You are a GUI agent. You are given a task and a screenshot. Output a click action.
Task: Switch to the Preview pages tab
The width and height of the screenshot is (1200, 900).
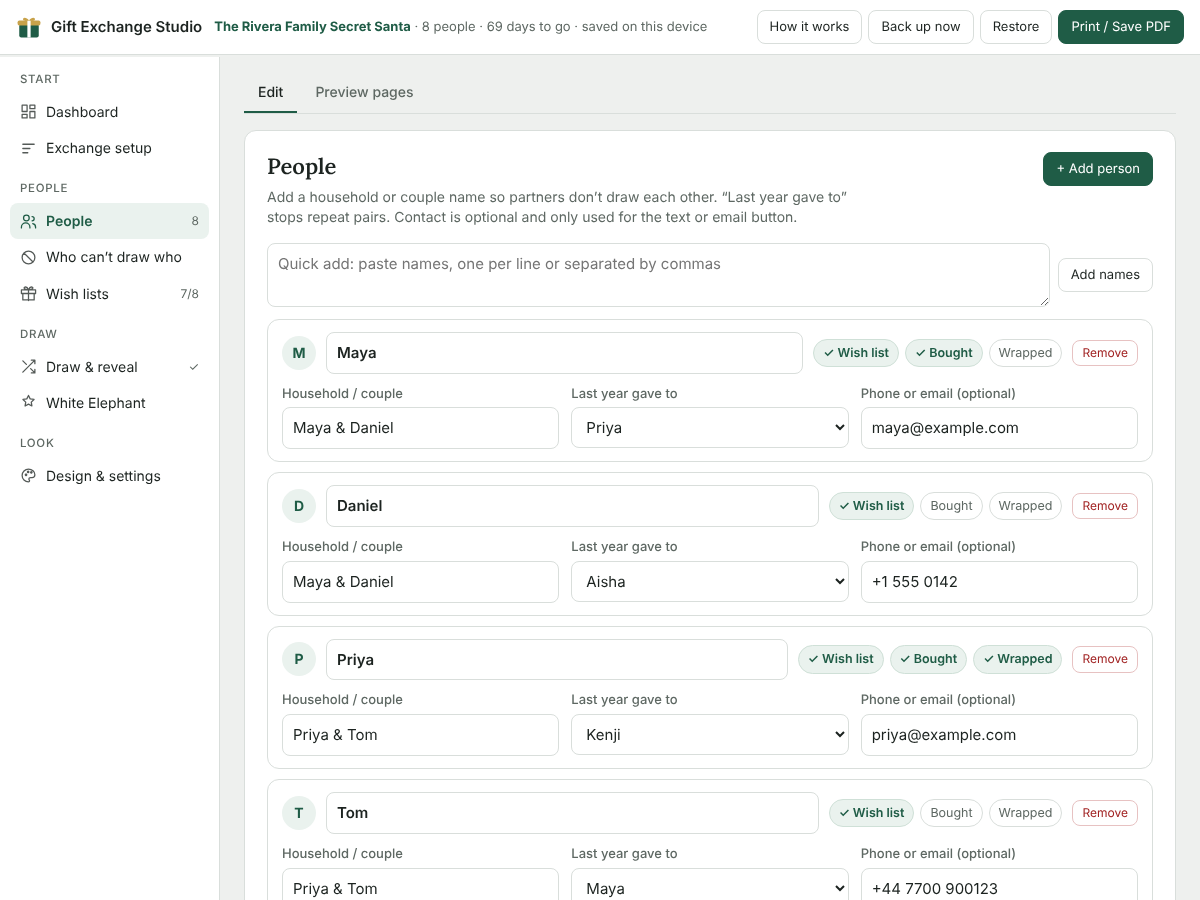(x=364, y=92)
